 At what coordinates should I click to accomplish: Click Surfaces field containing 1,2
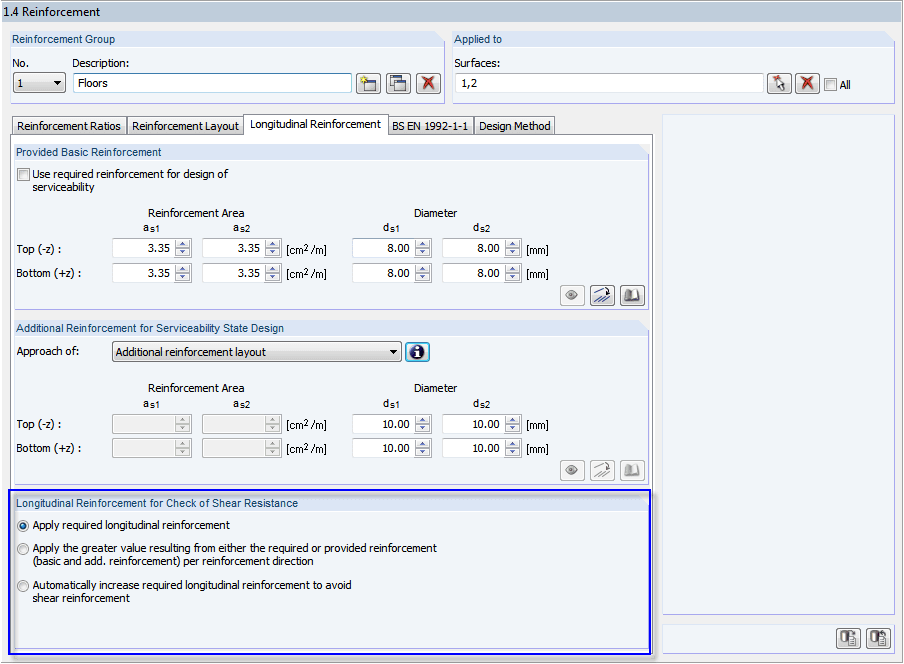coord(609,83)
